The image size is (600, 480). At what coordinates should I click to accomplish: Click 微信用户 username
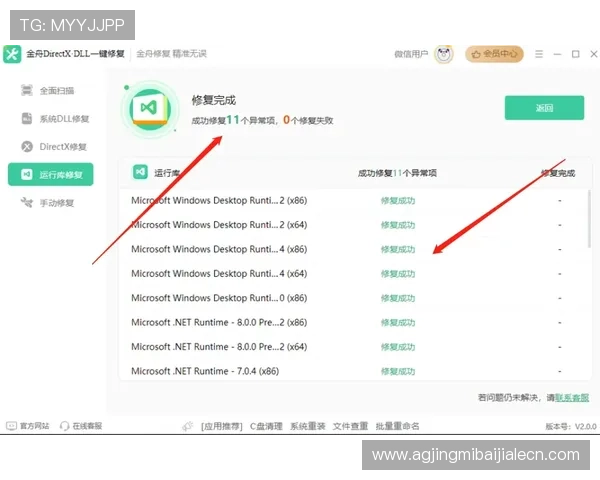click(x=411, y=54)
